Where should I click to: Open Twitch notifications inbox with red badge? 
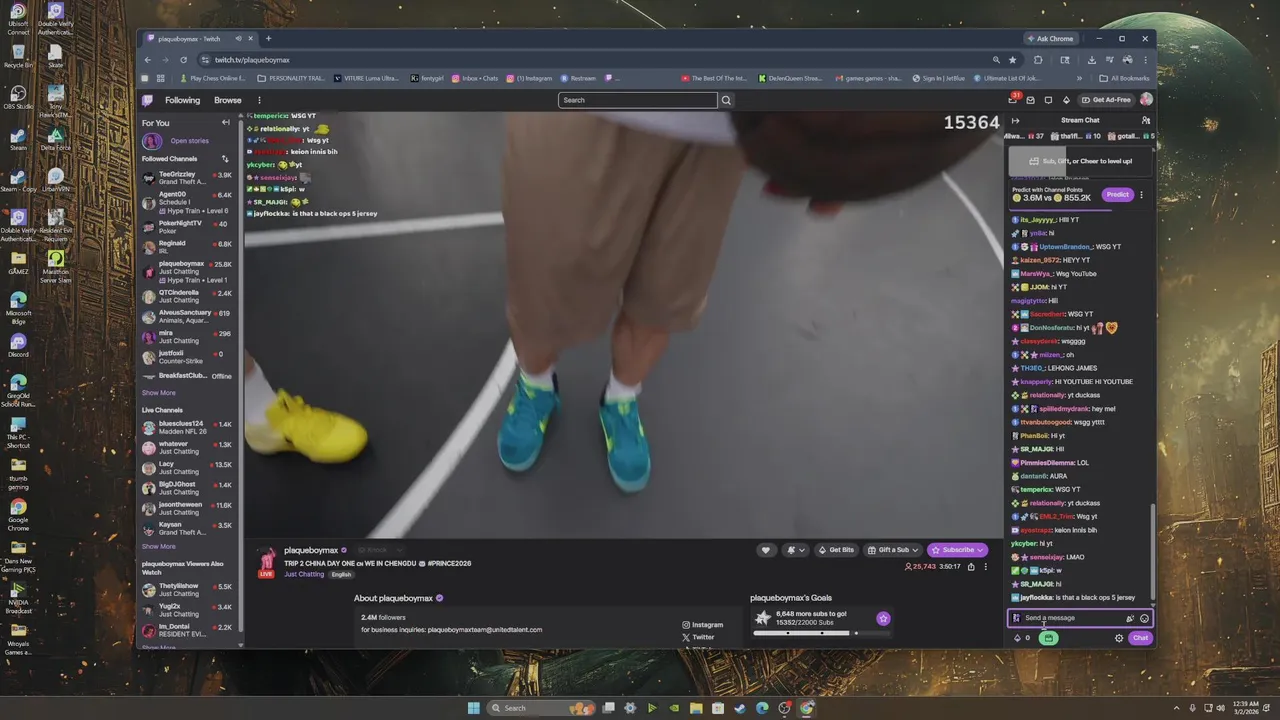tap(1013, 100)
